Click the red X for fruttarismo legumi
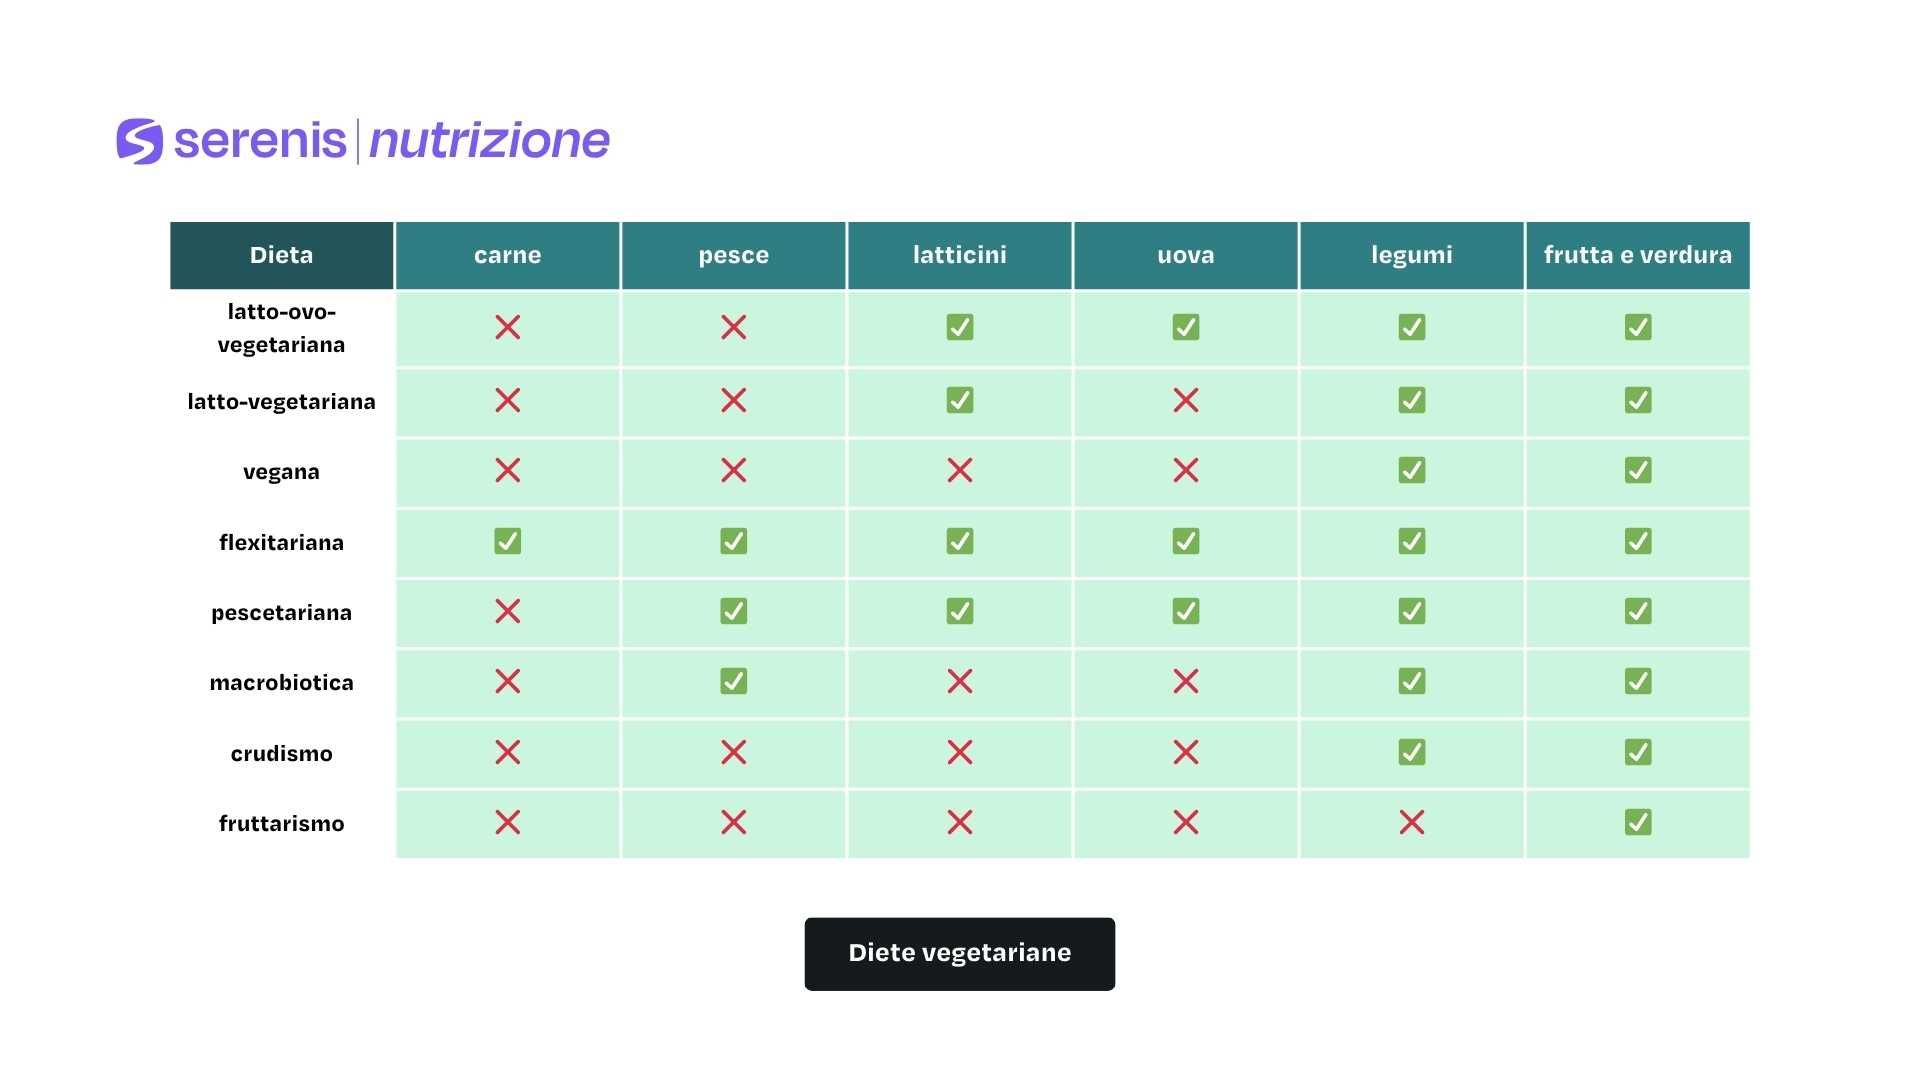The height and width of the screenshot is (1080, 1920). (1412, 822)
